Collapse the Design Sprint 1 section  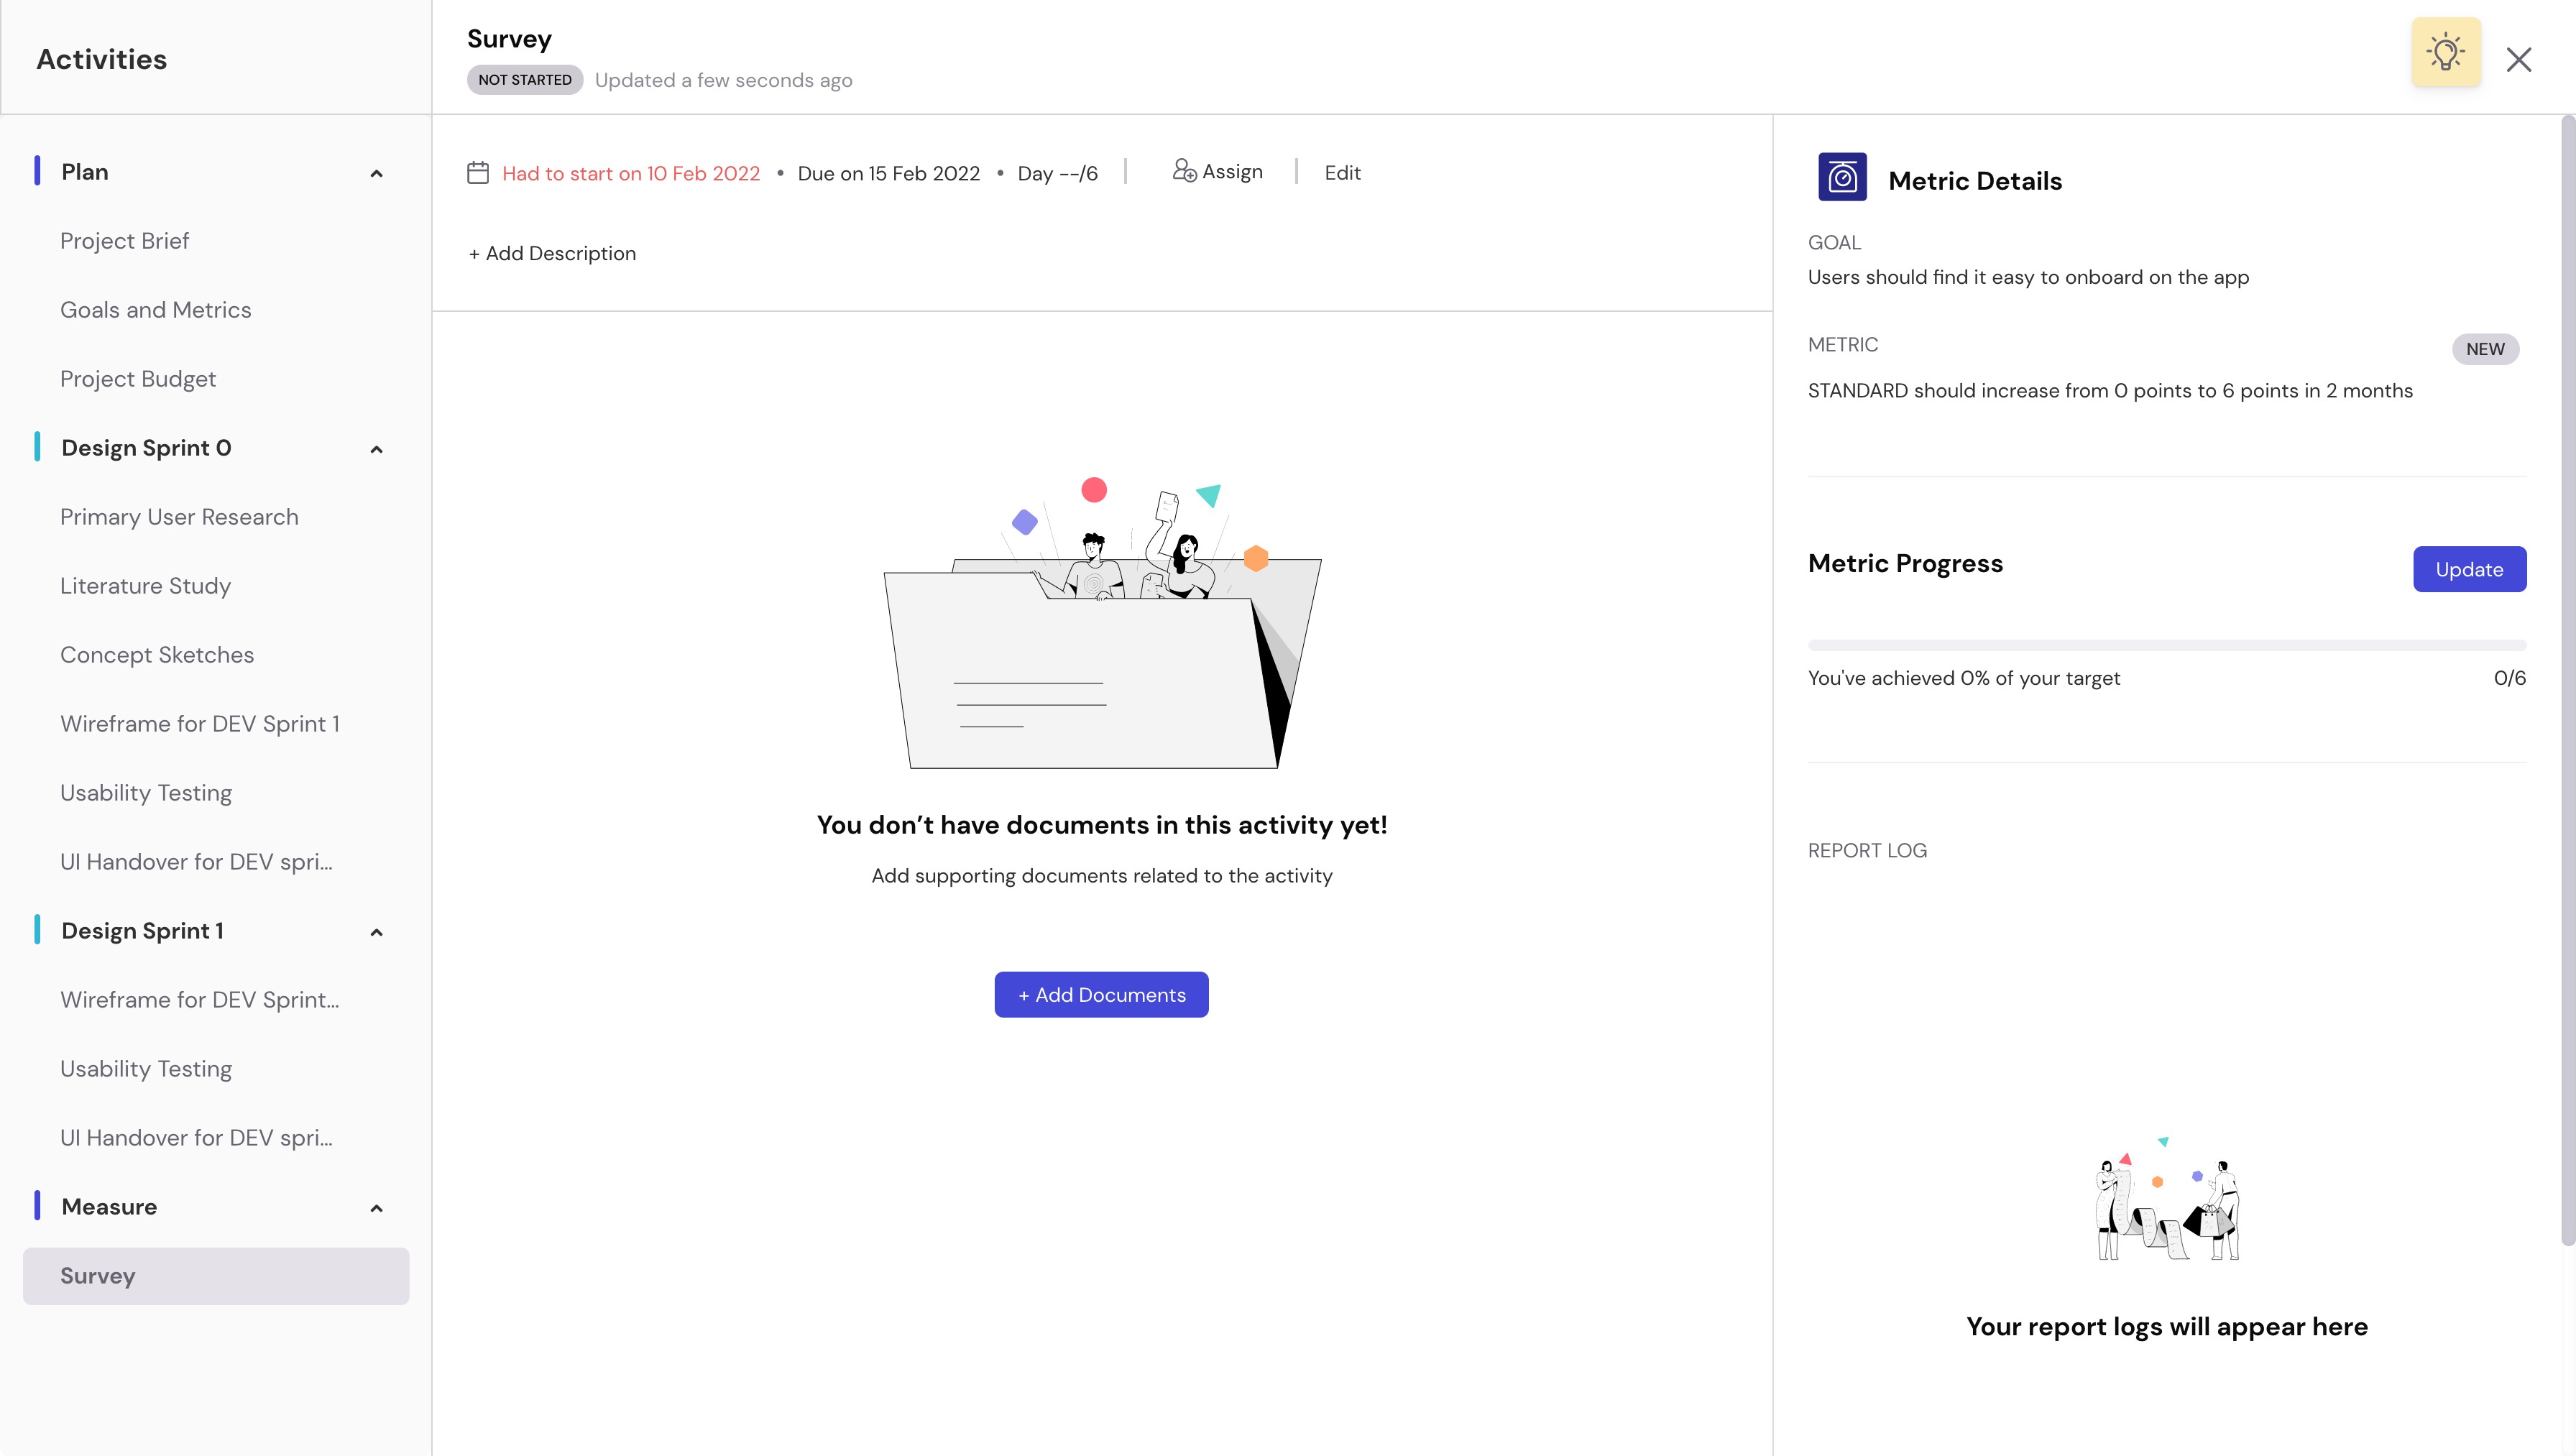tap(376, 933)
